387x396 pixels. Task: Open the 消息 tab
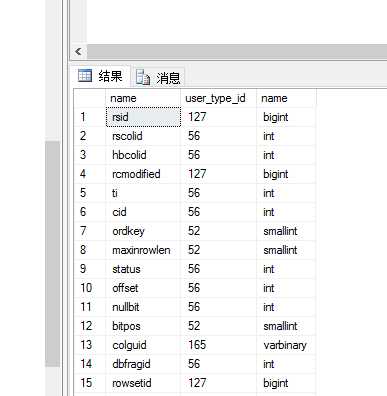coord(158,77)
